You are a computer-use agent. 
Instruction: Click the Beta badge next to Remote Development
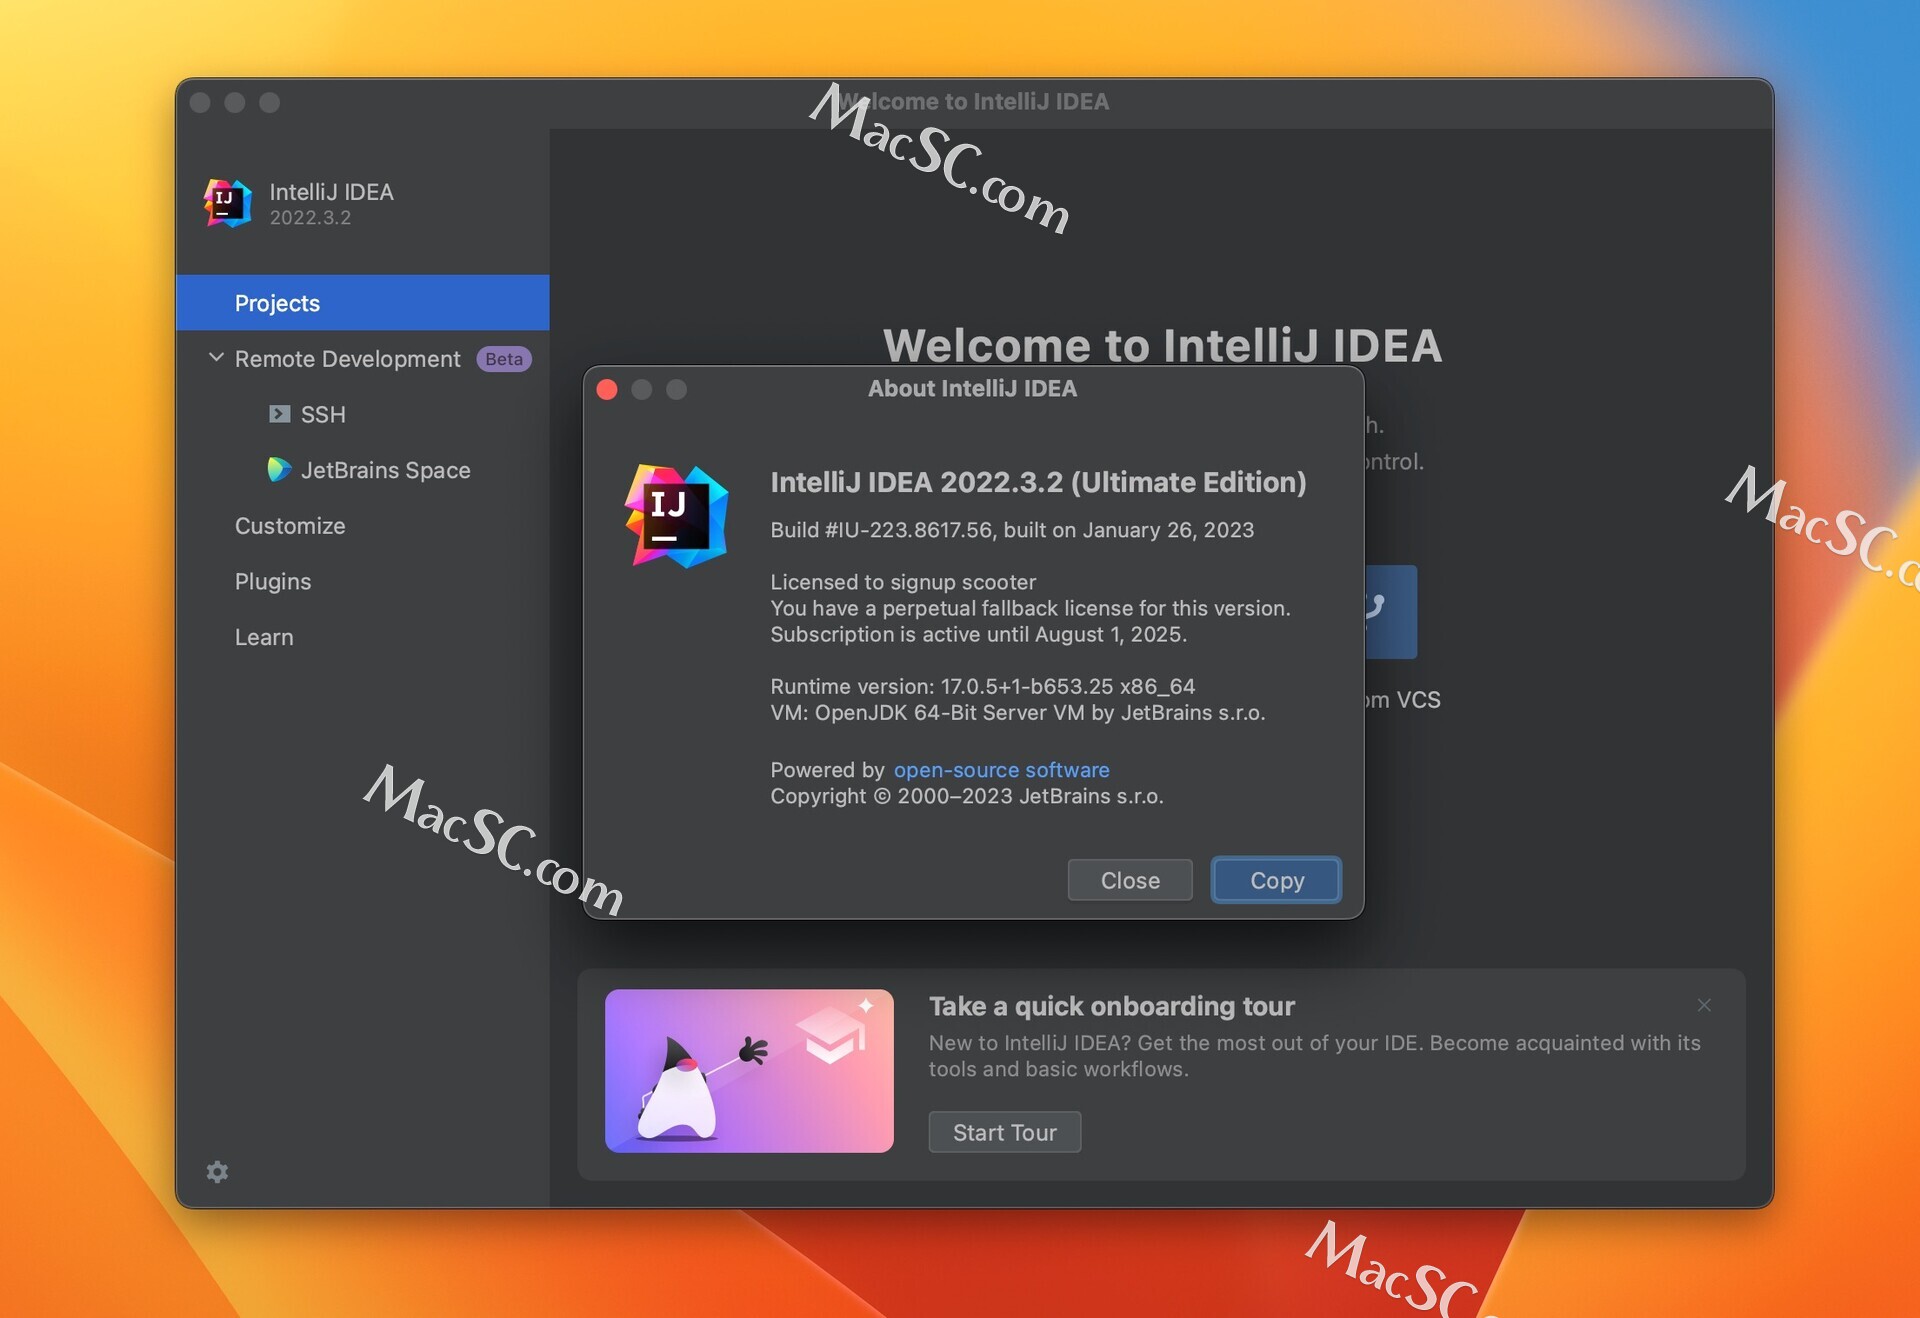(x=503, y=358)
